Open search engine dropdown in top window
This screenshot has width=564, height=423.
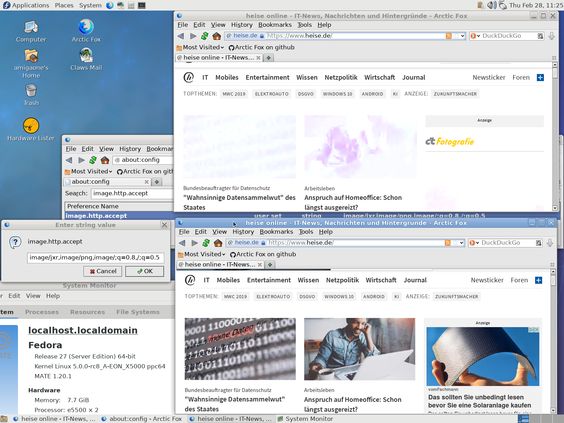(476, 36)
